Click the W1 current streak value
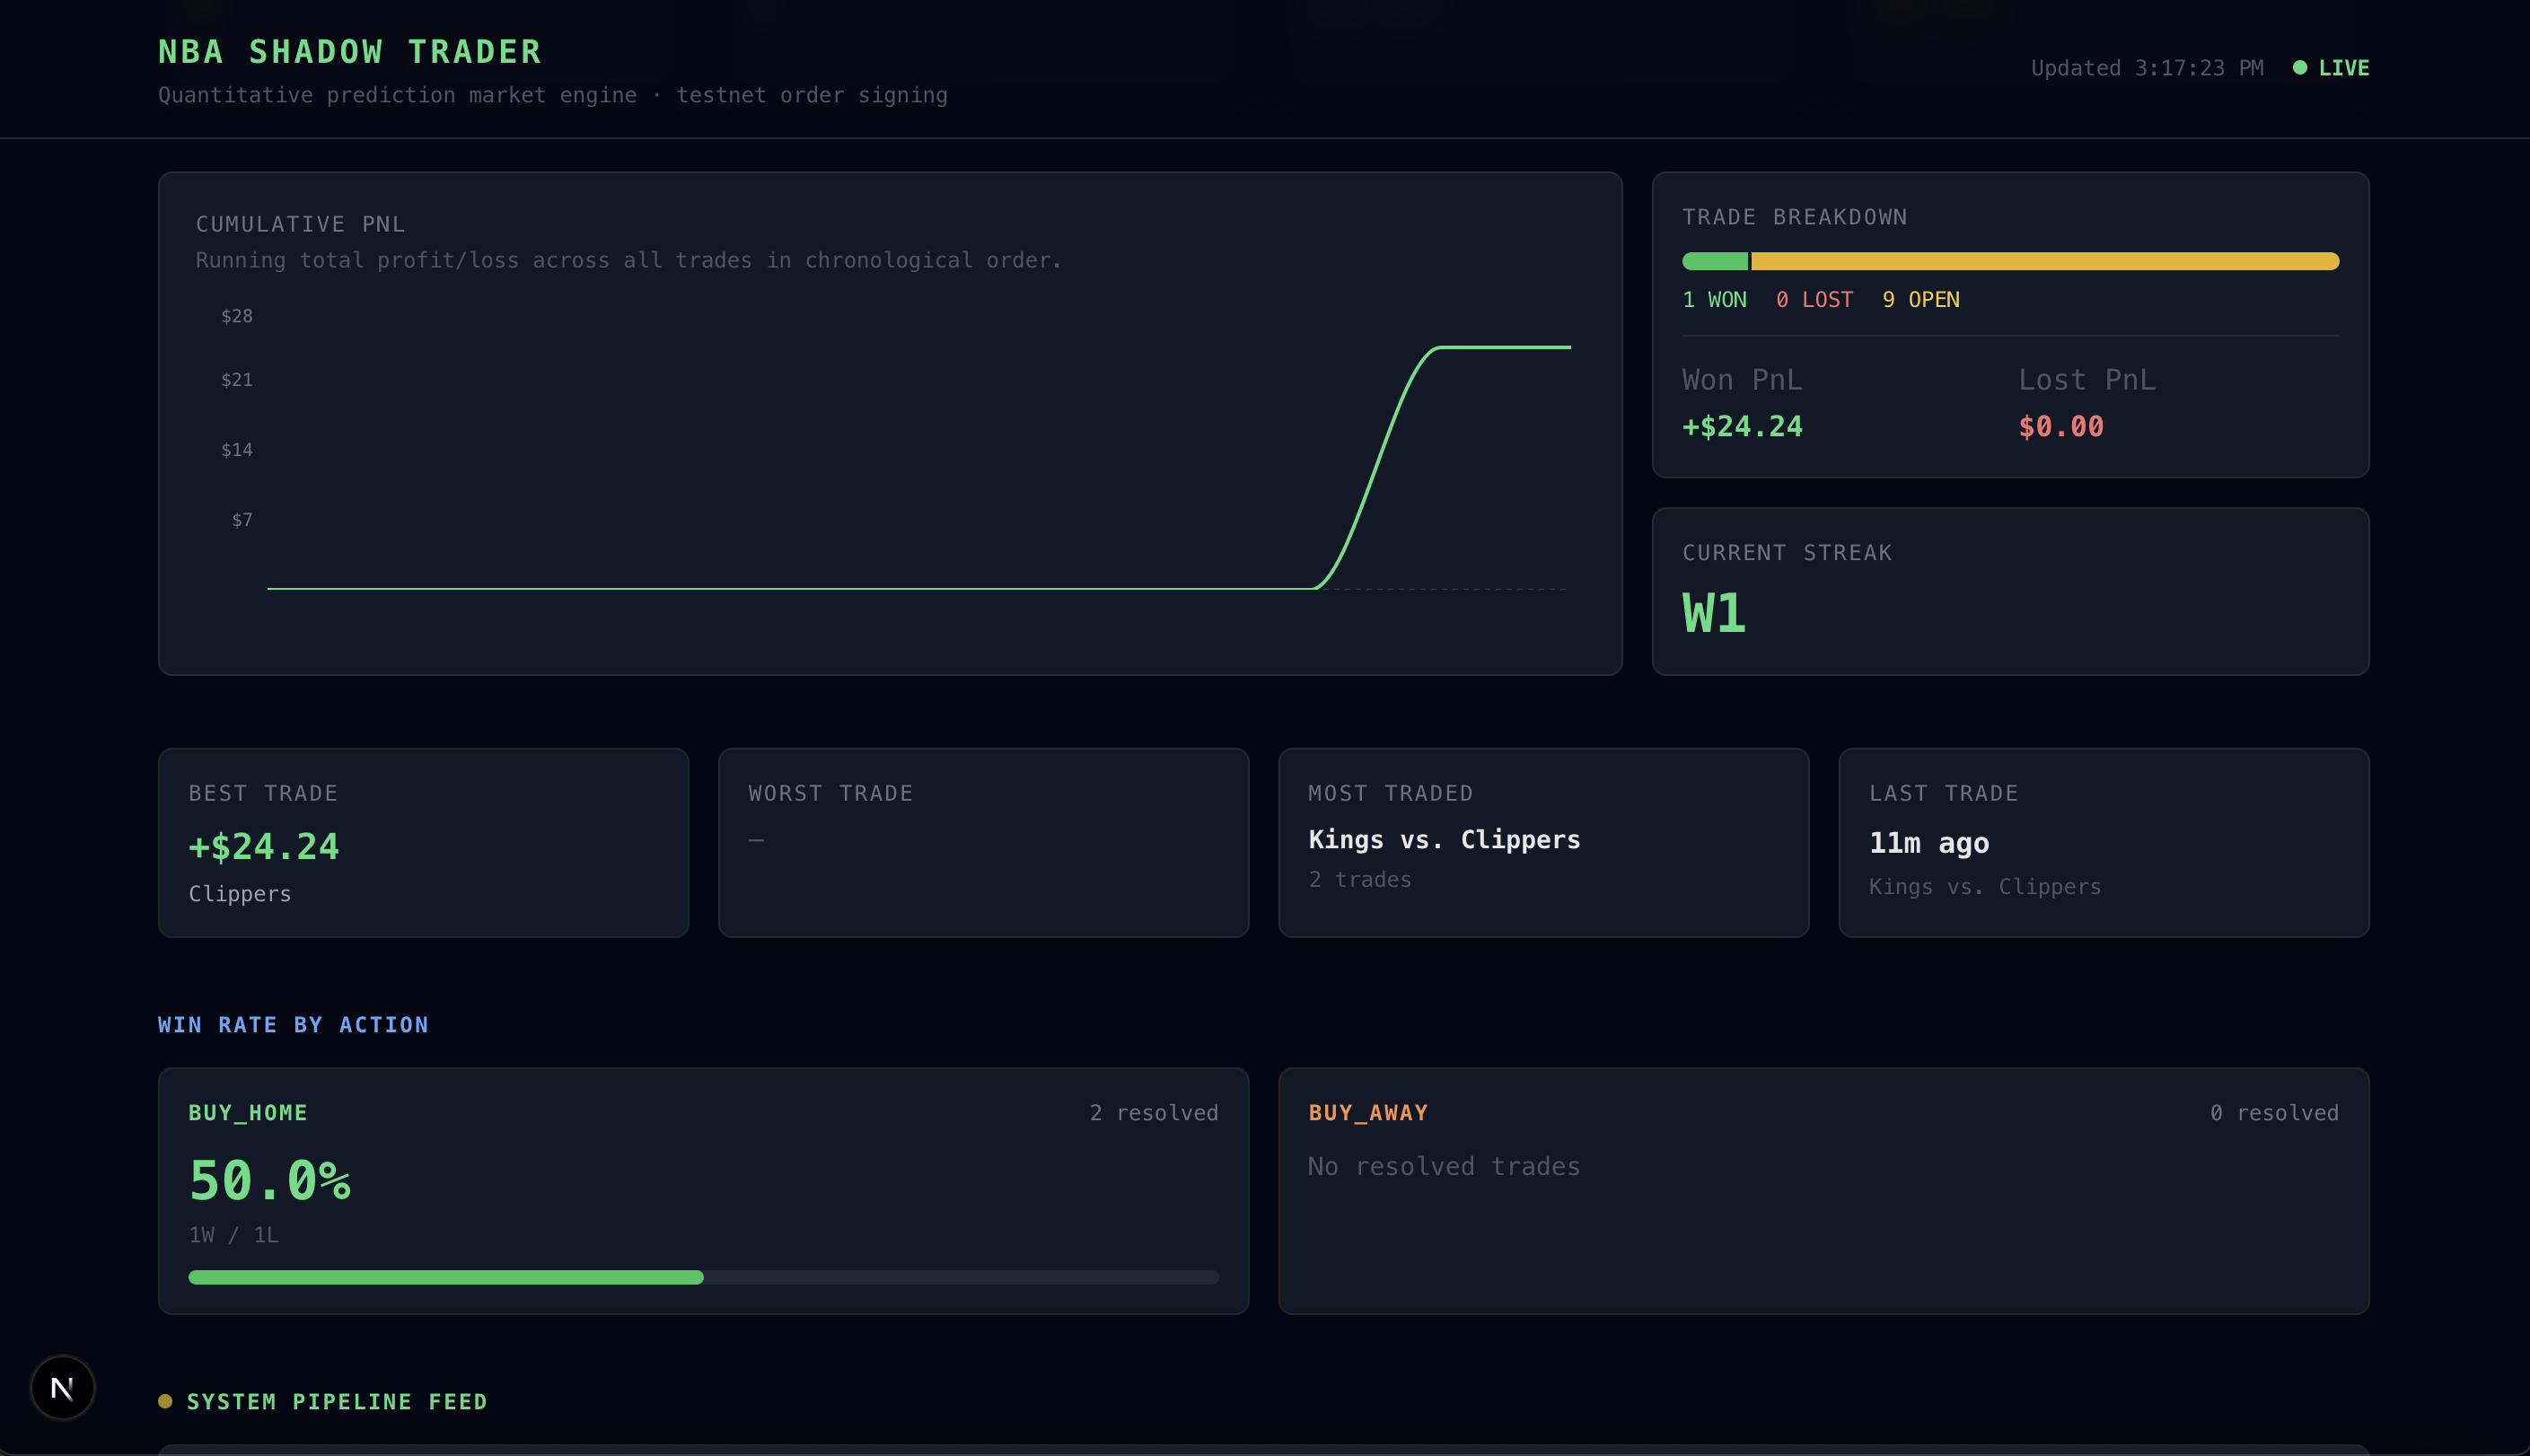This screenshot has height=1456, width=2530. (1714, 613)
